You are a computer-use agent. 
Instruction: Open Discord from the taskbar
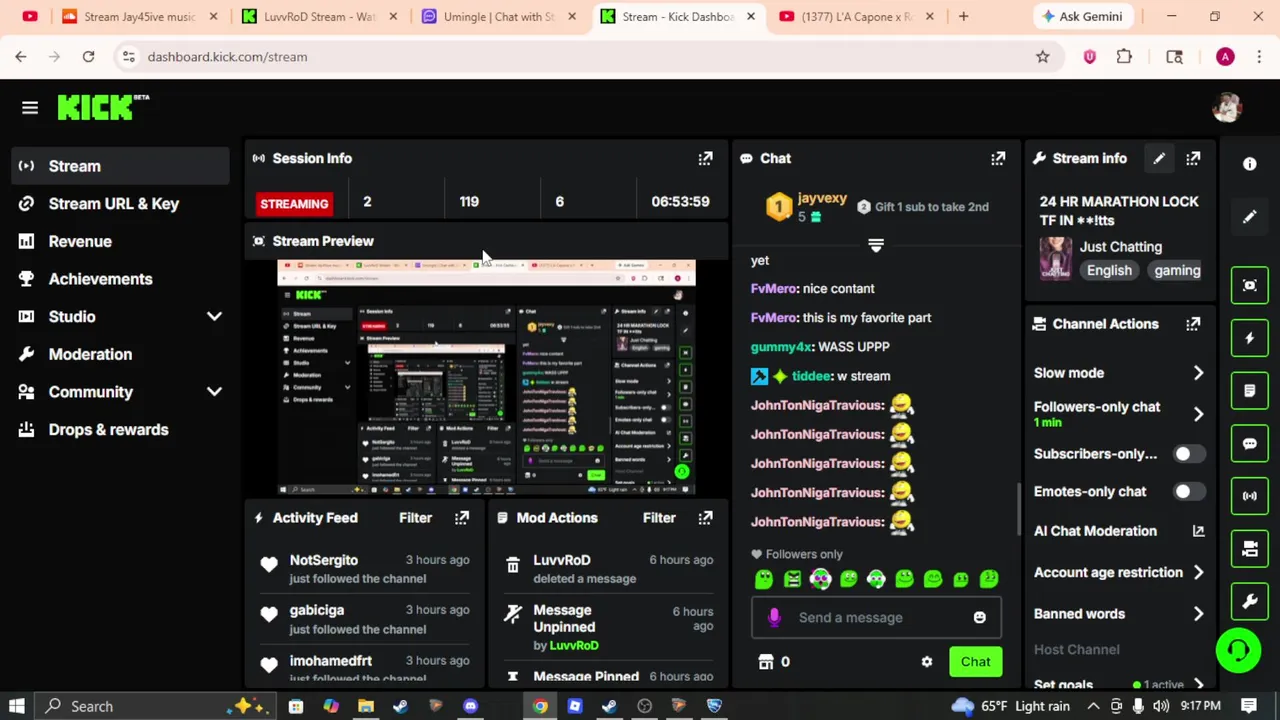tap(470, 706)
